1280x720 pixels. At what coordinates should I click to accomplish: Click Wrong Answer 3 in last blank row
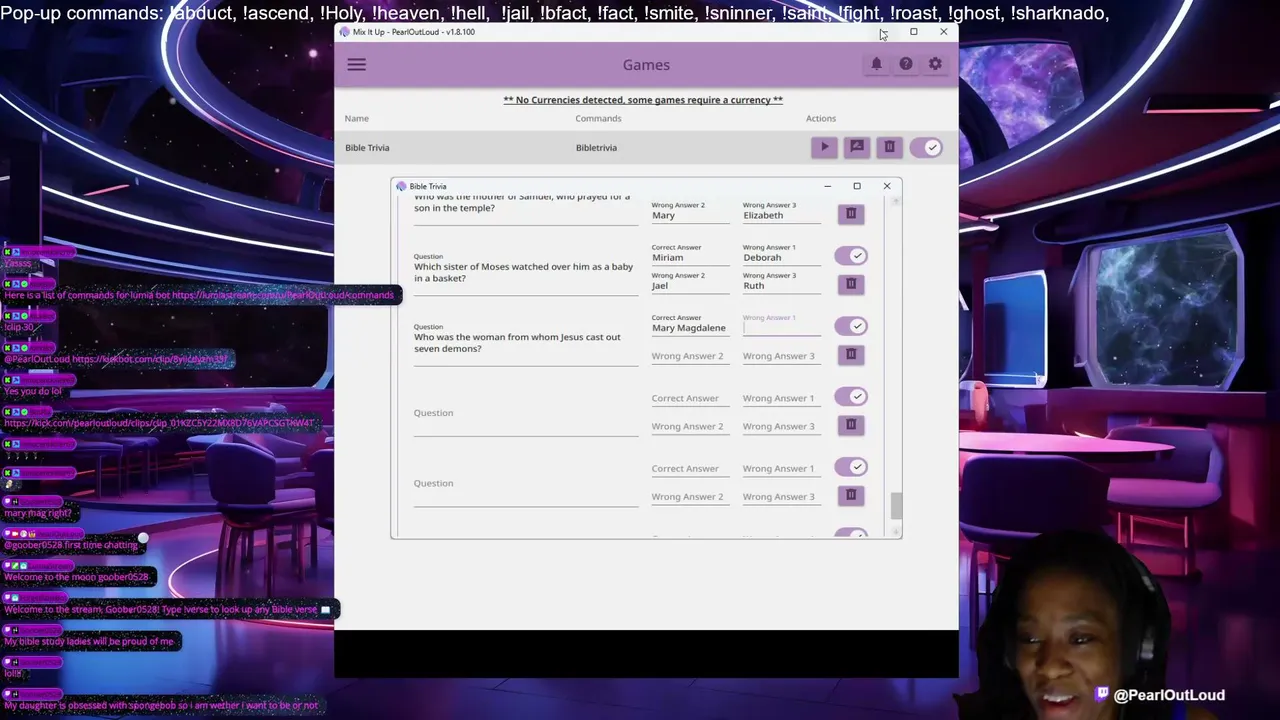(781, 496)
